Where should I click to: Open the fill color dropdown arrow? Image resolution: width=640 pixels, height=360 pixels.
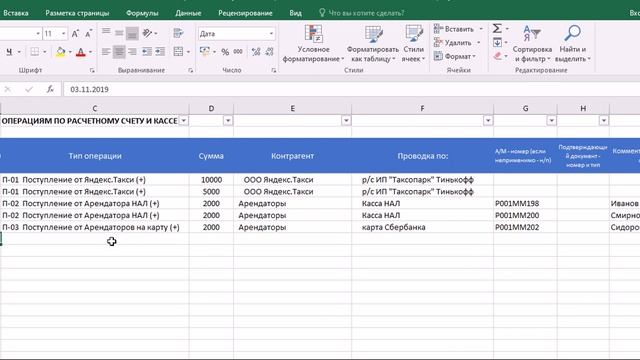tap(70, 52)
